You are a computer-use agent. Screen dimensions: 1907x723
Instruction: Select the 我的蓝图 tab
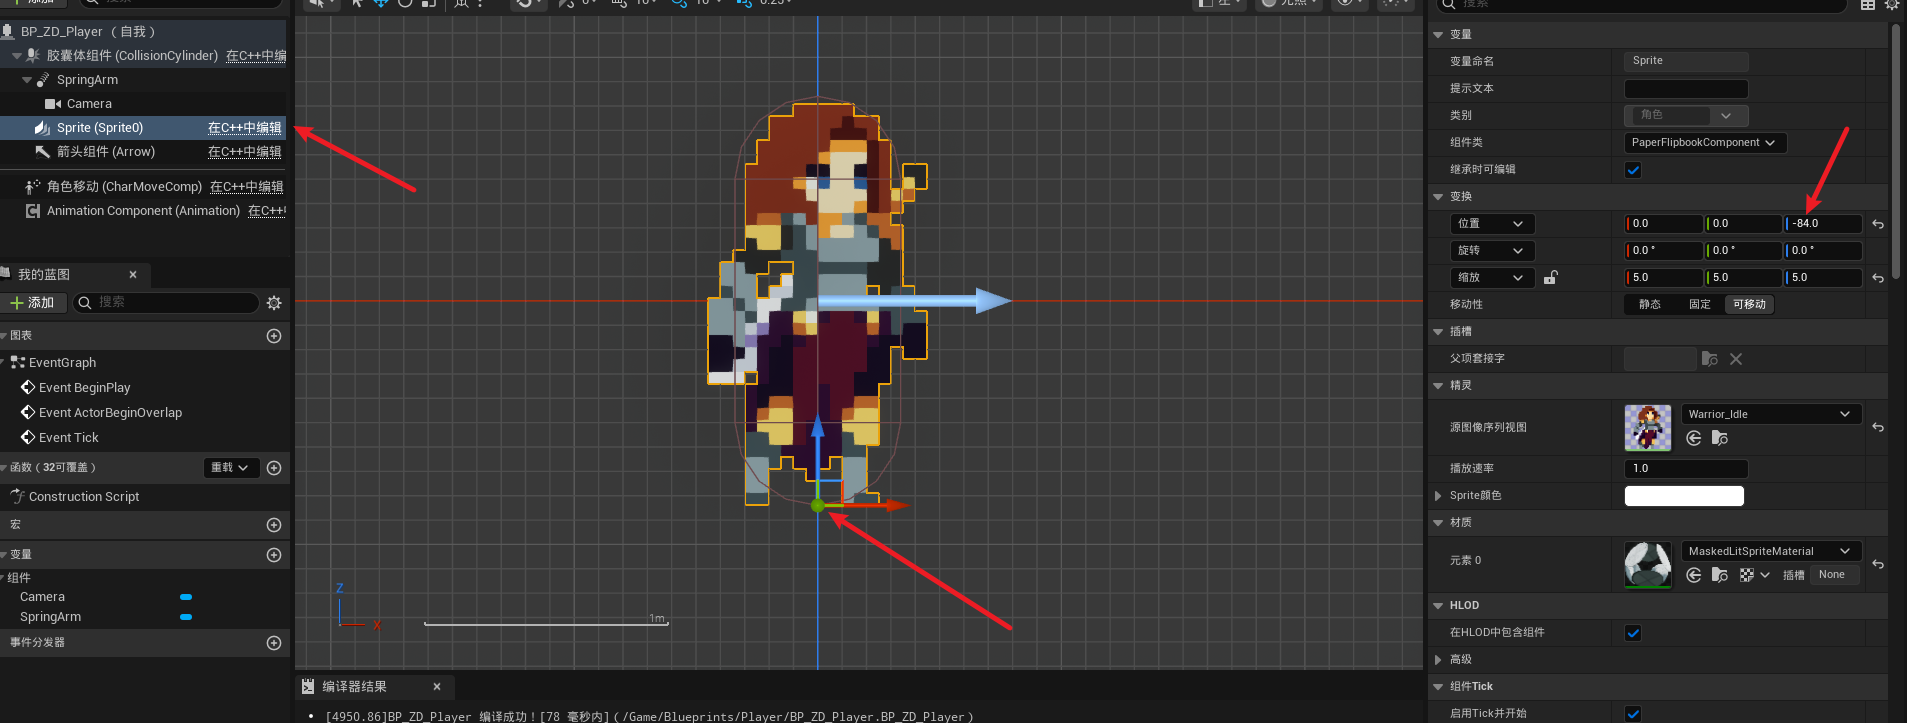pyautogui.click(x=45, y=275)
